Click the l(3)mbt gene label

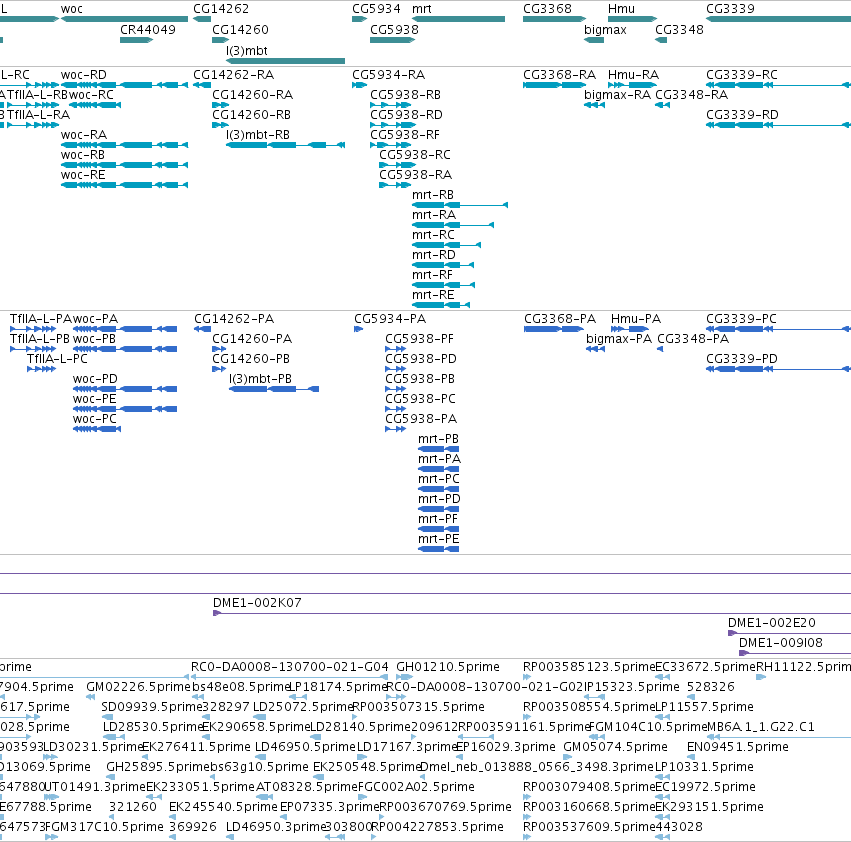click(x=247, y=51)
